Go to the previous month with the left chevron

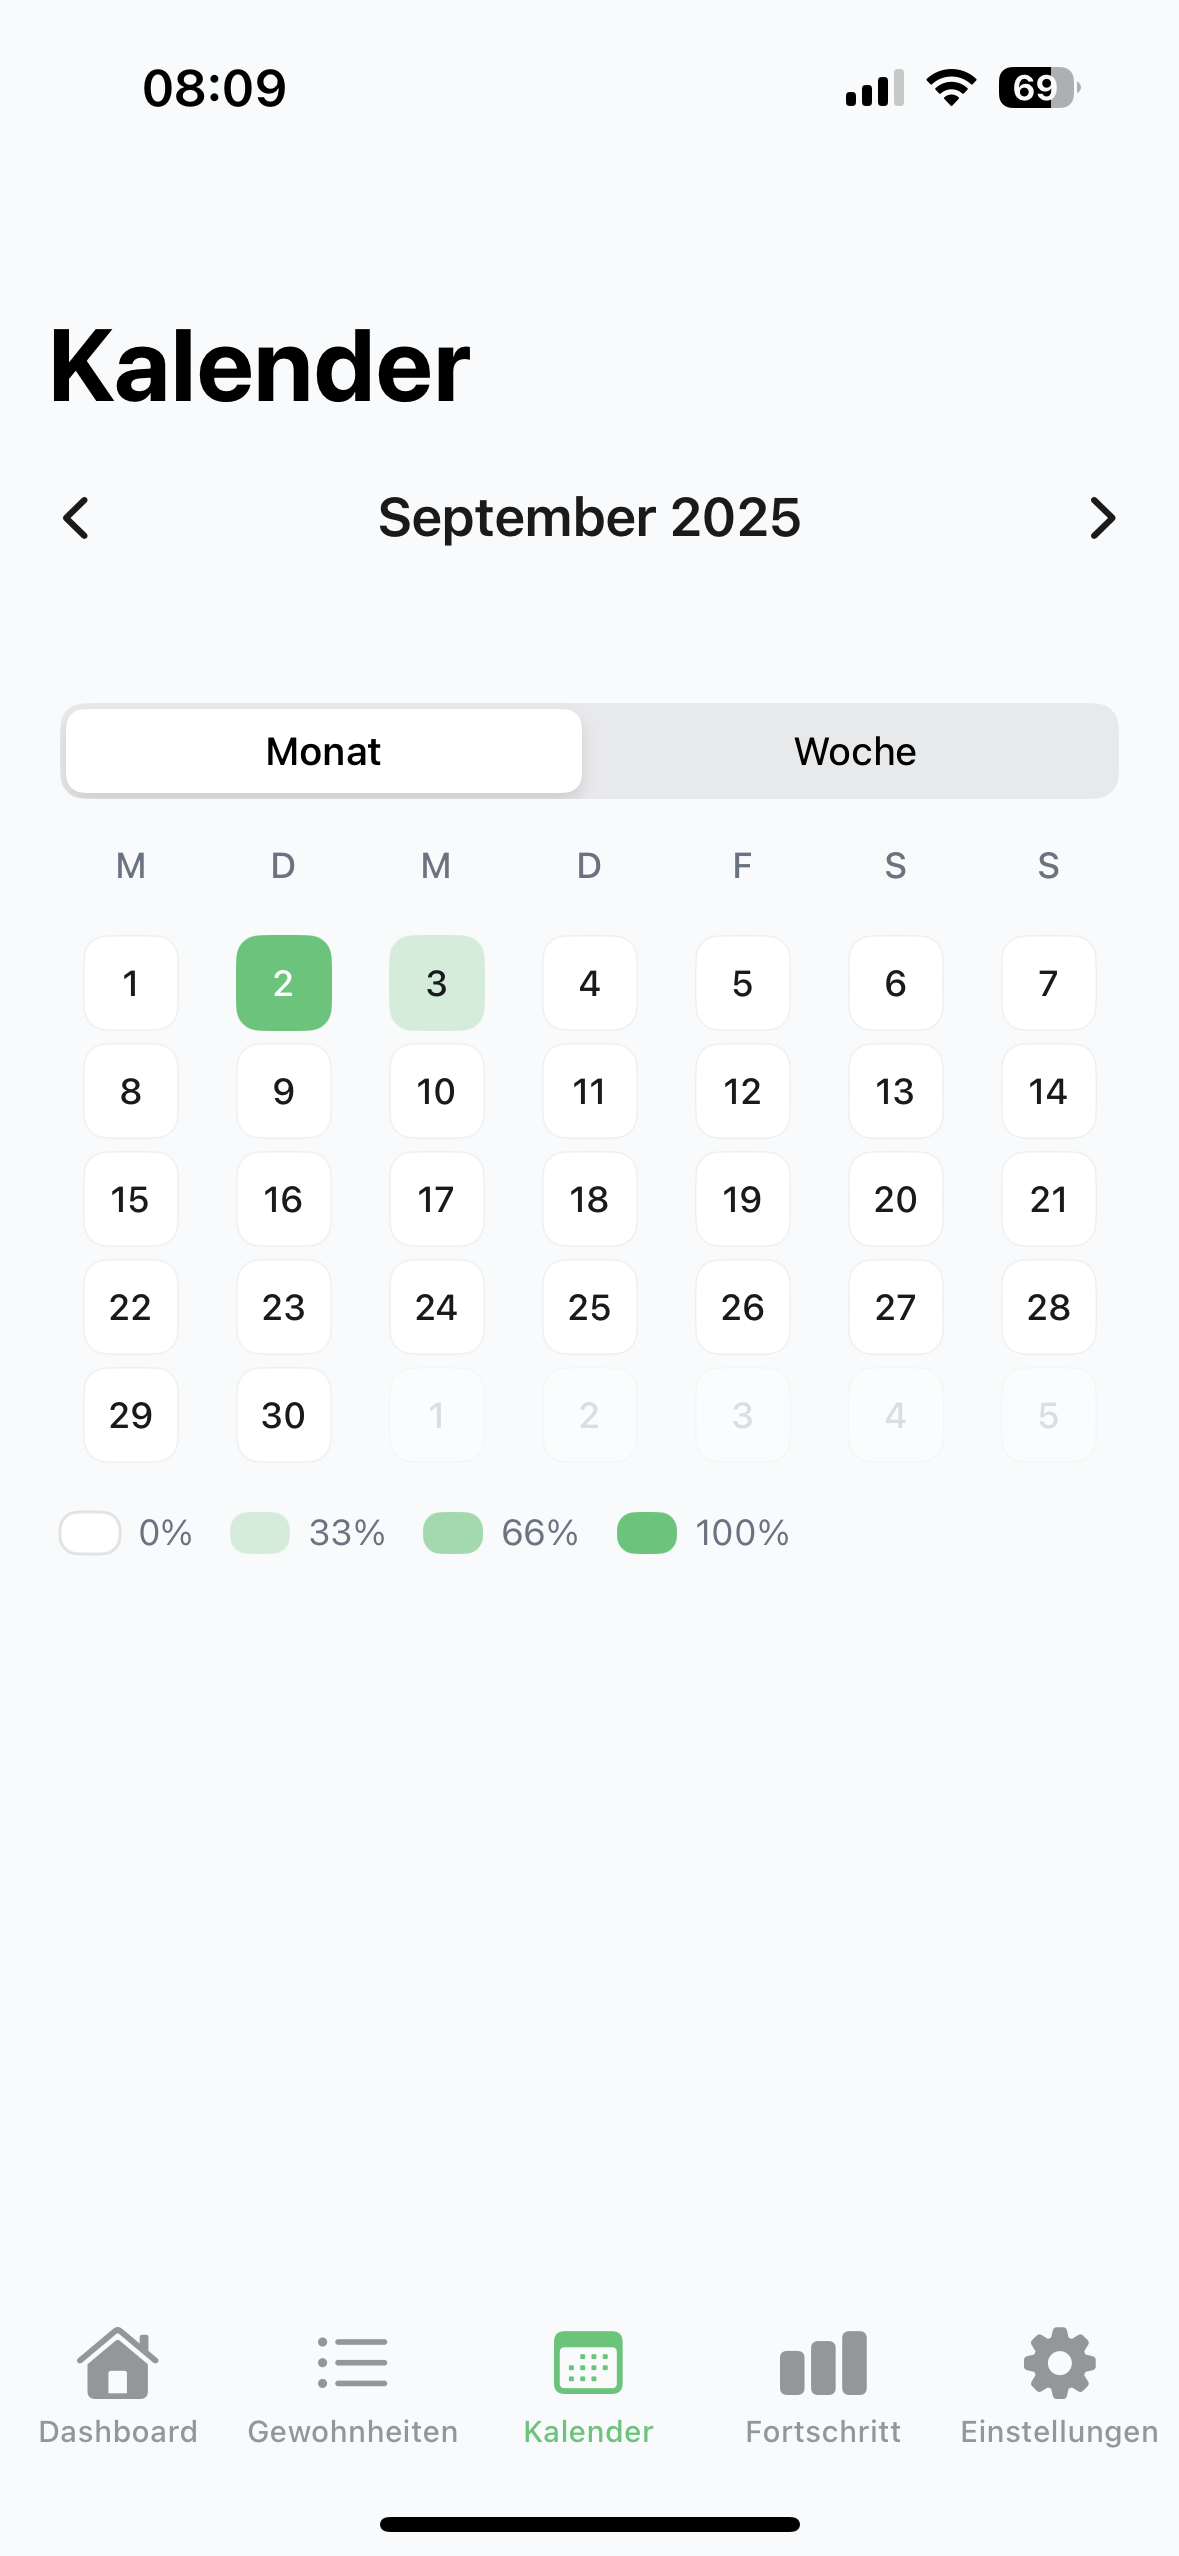tap(76, 518)
